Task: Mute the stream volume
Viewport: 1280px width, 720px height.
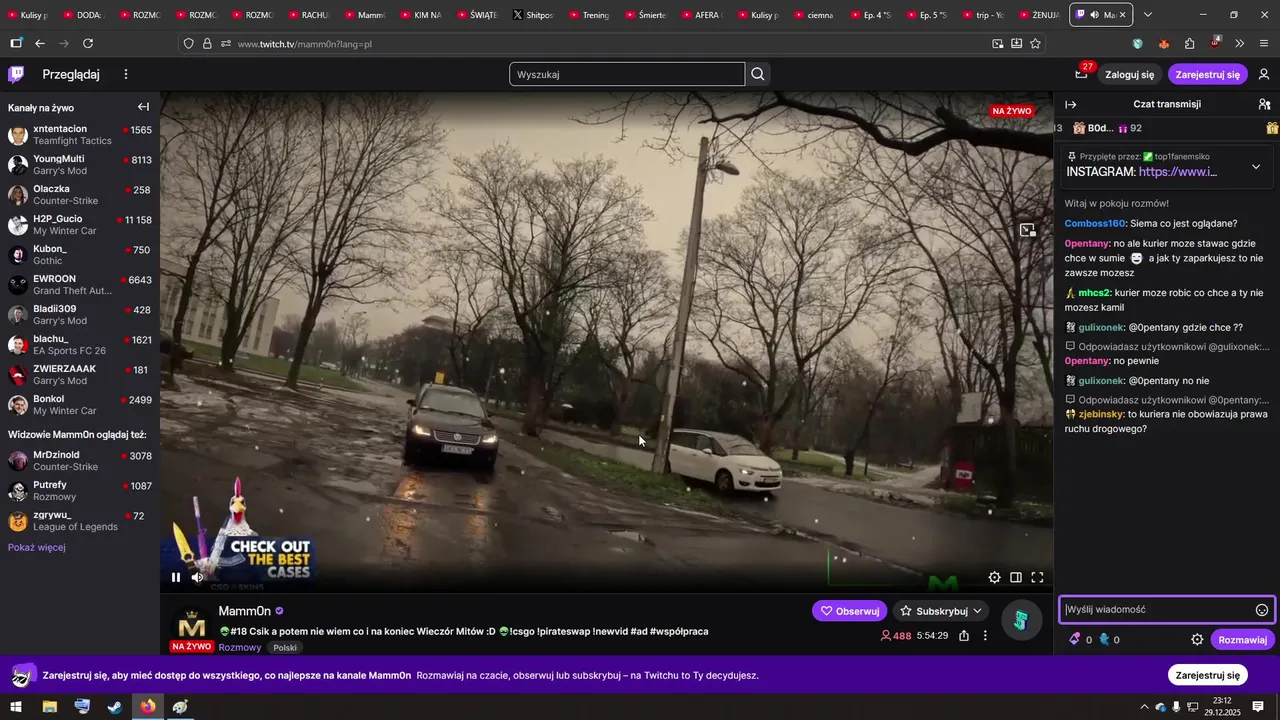Action: coord(198,577)
